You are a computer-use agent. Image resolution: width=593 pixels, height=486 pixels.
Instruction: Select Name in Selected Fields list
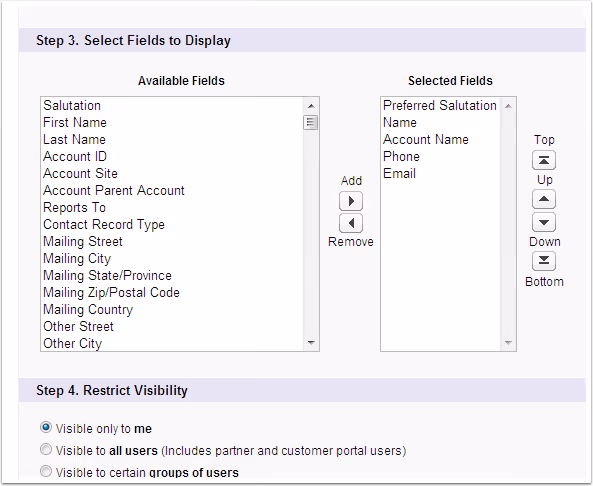point(441,123)
